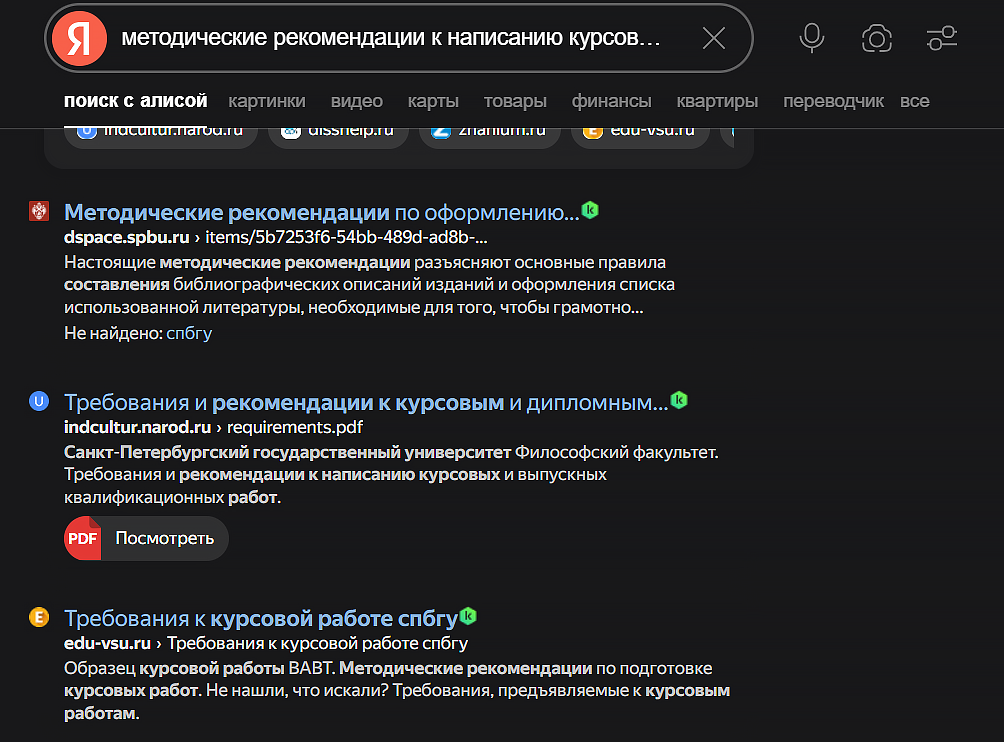Switch to the картинки tab
This screenshot has height=742, width=1004.
(x=266, y=100)
